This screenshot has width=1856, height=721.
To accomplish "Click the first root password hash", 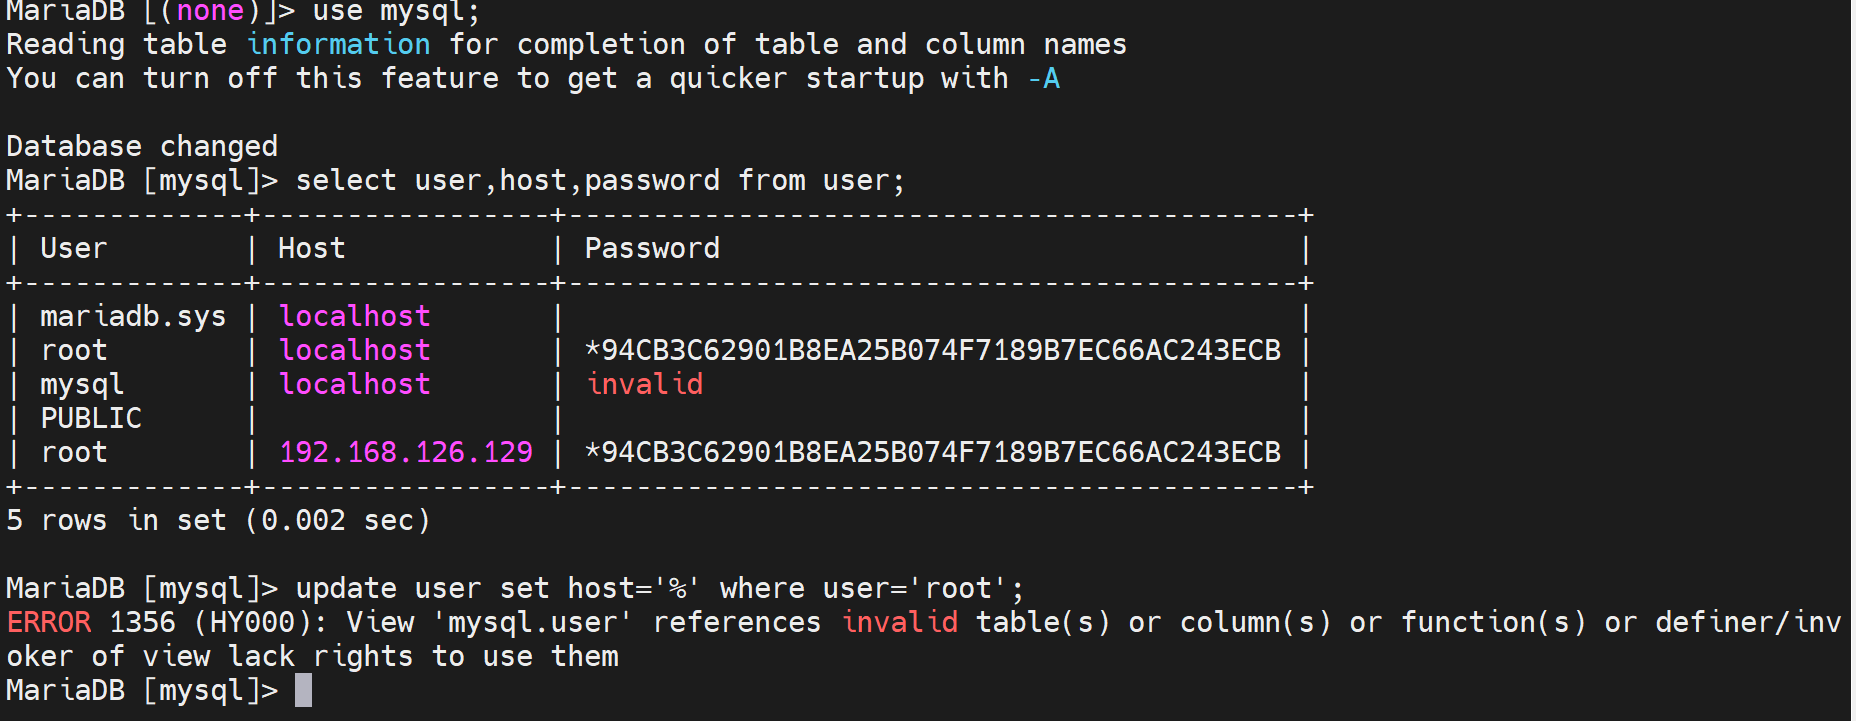I will [932, 350].
